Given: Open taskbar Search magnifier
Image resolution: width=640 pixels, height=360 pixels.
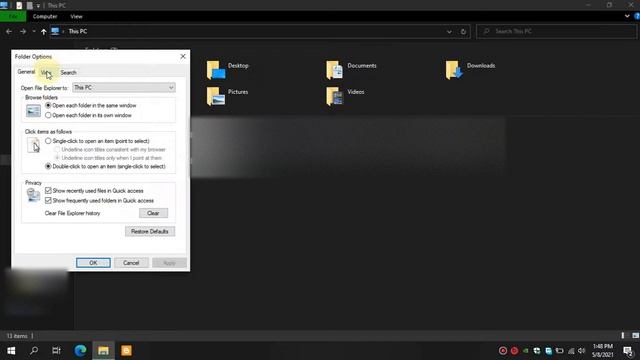Looking at the screenshot, I should (34, 351).
